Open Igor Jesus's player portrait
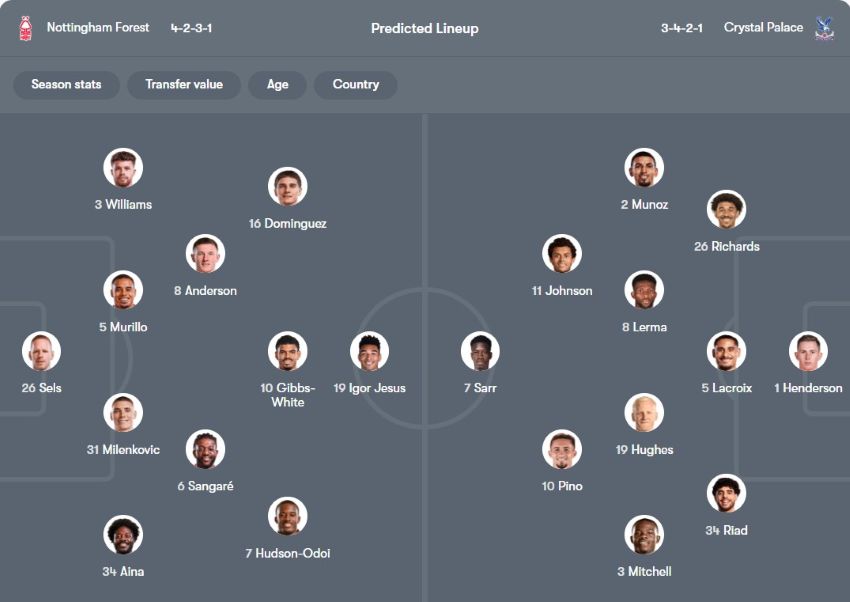850x602 pixels. click(x=369, y=352)
